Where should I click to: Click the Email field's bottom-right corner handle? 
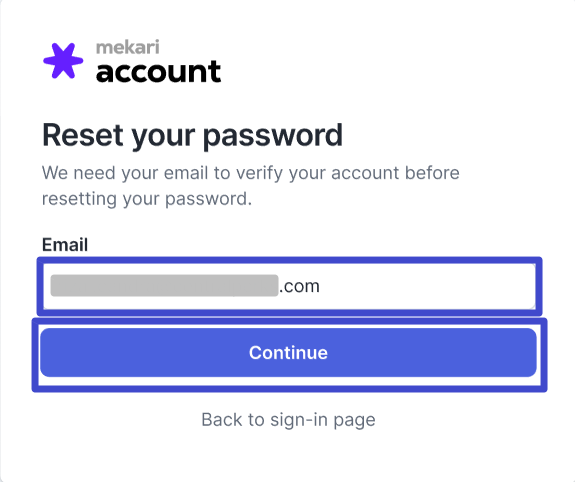(532, 306)
